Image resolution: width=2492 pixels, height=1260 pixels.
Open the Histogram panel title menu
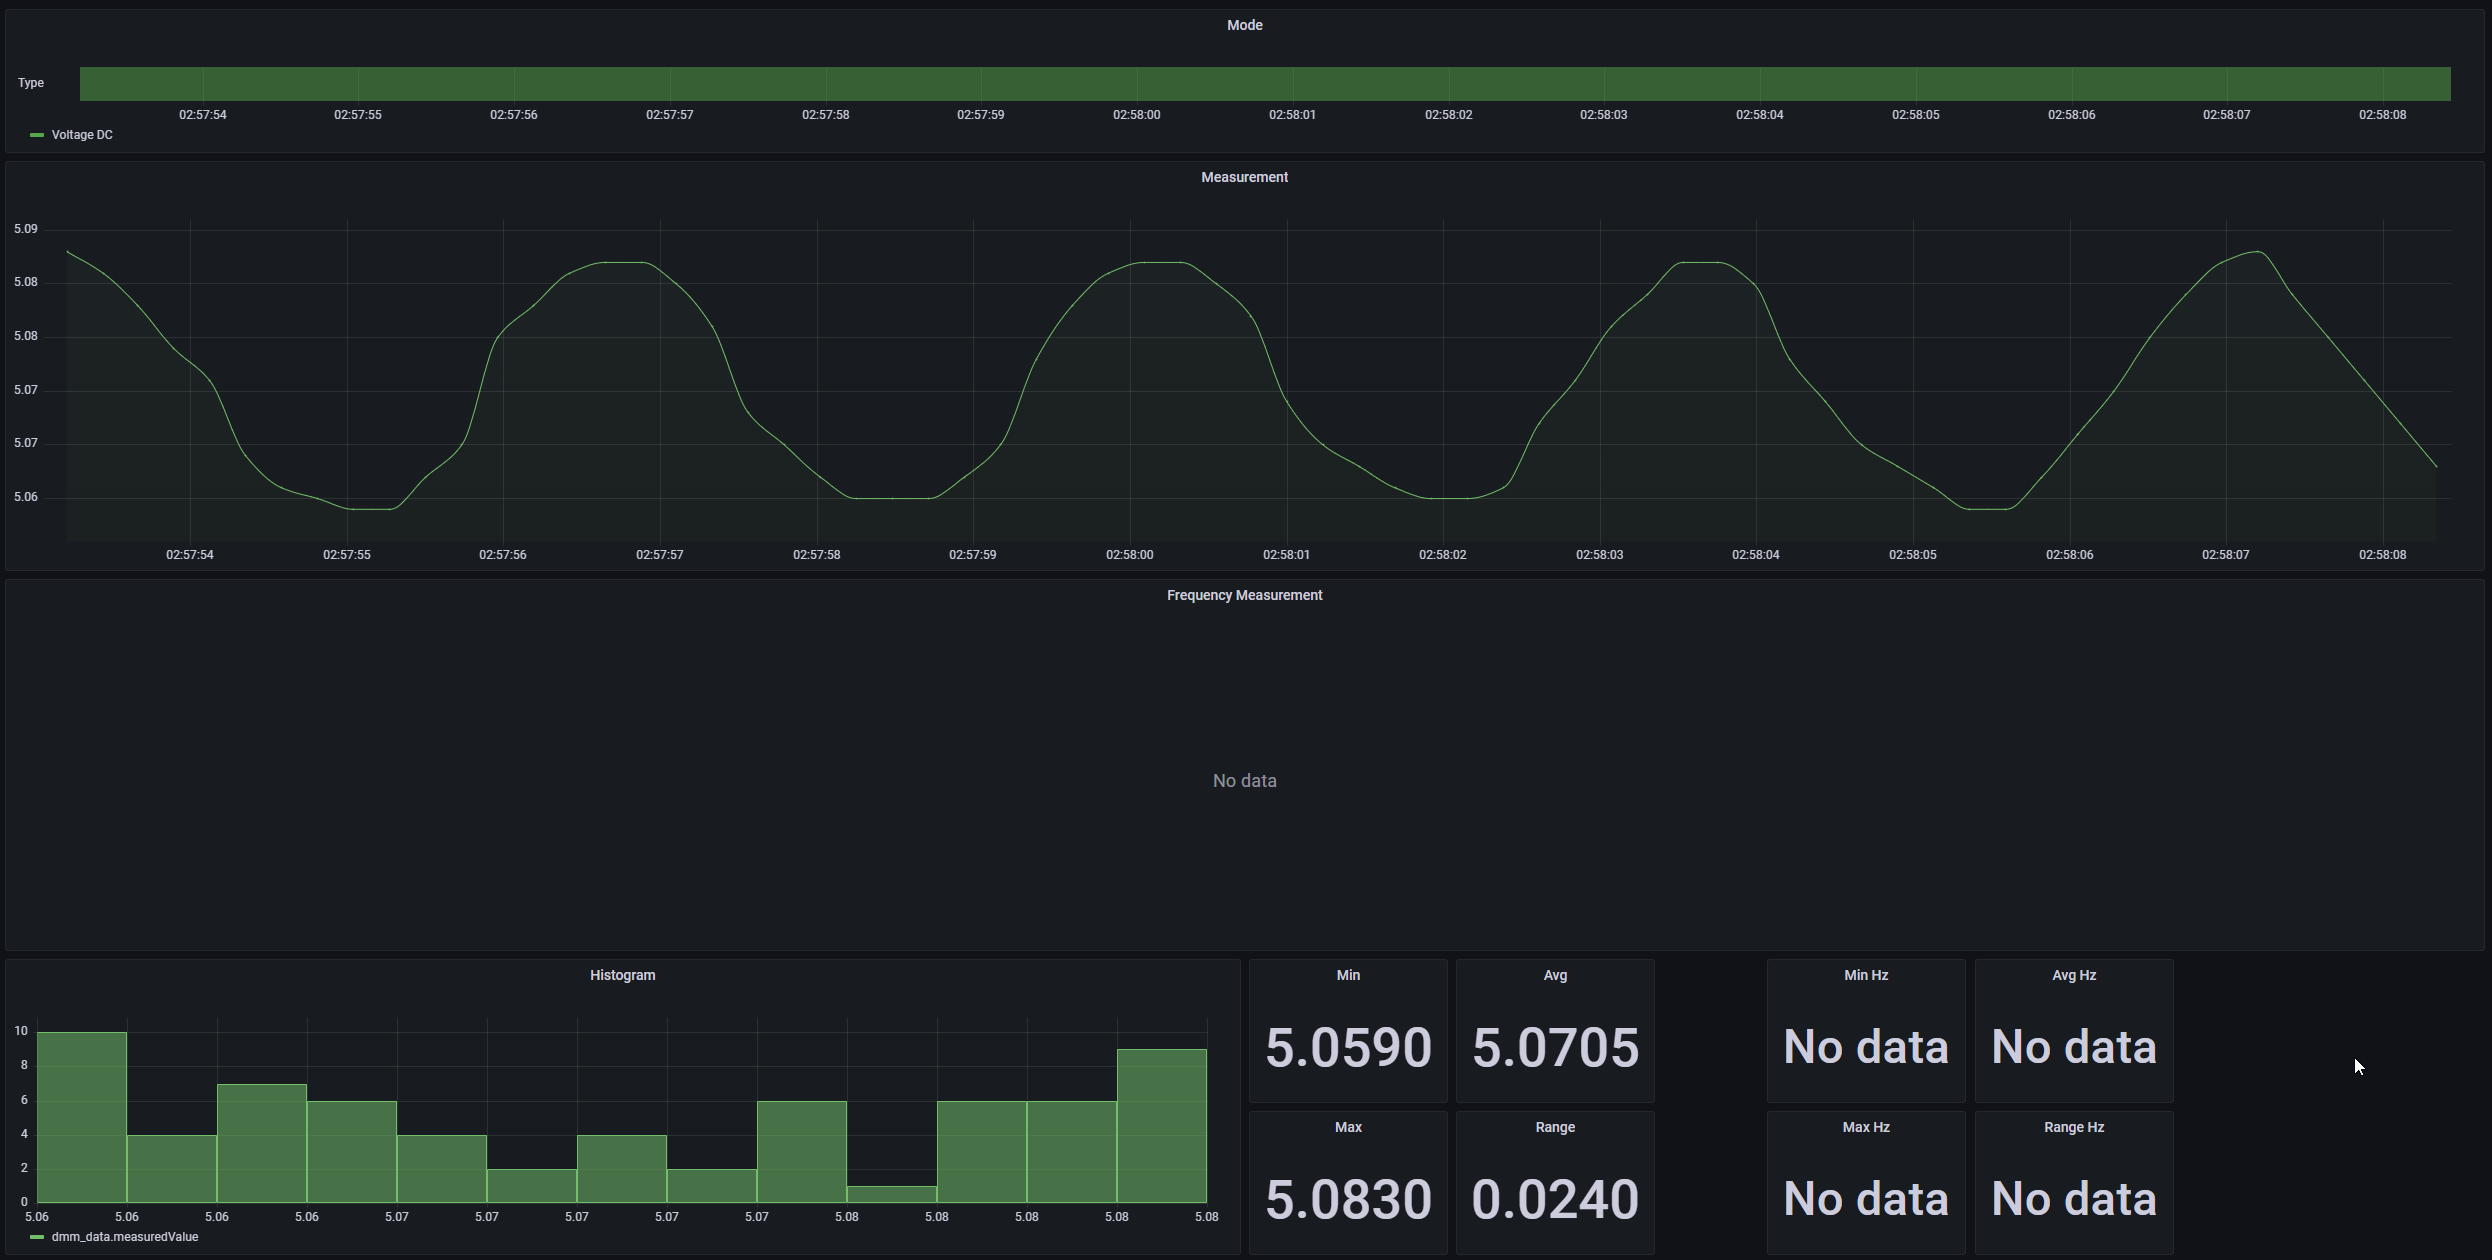tap(622, 975)
